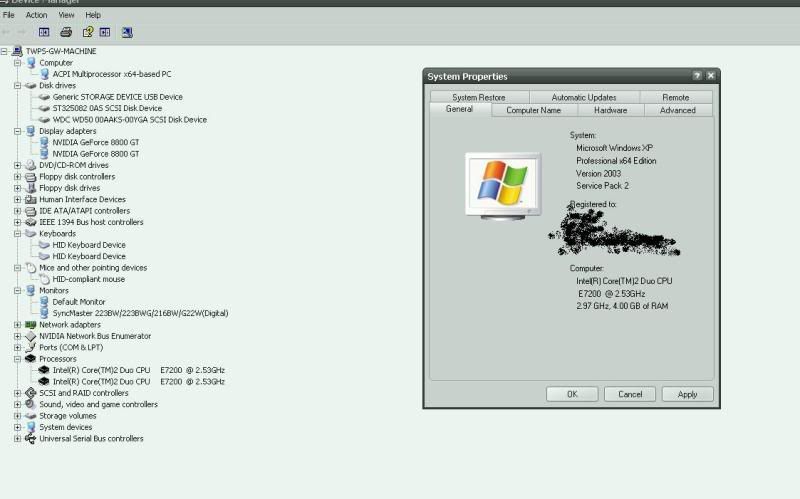Expand the Network adapters node
800x499 pixels.
click(17, 325)
